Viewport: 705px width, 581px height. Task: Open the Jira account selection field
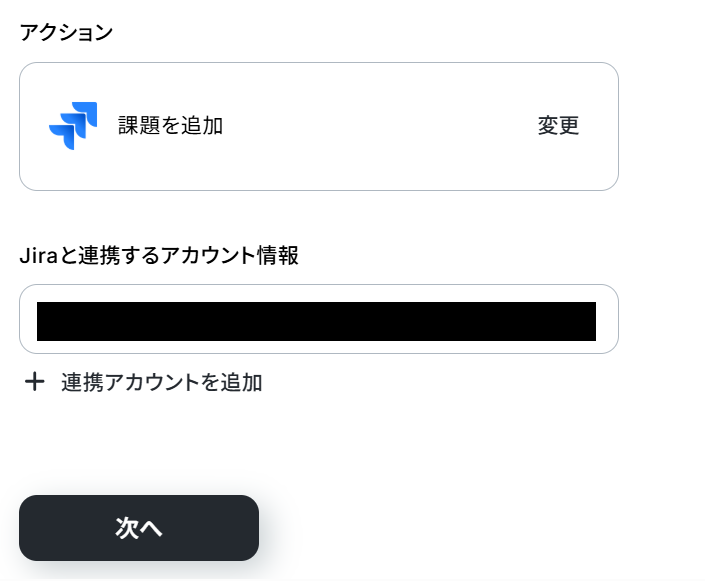click(319, 319)
